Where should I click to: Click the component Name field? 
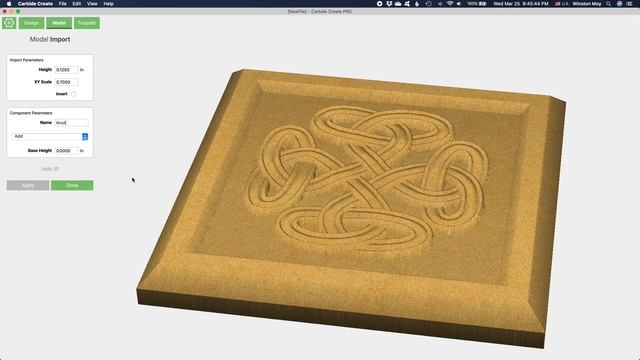71,122
